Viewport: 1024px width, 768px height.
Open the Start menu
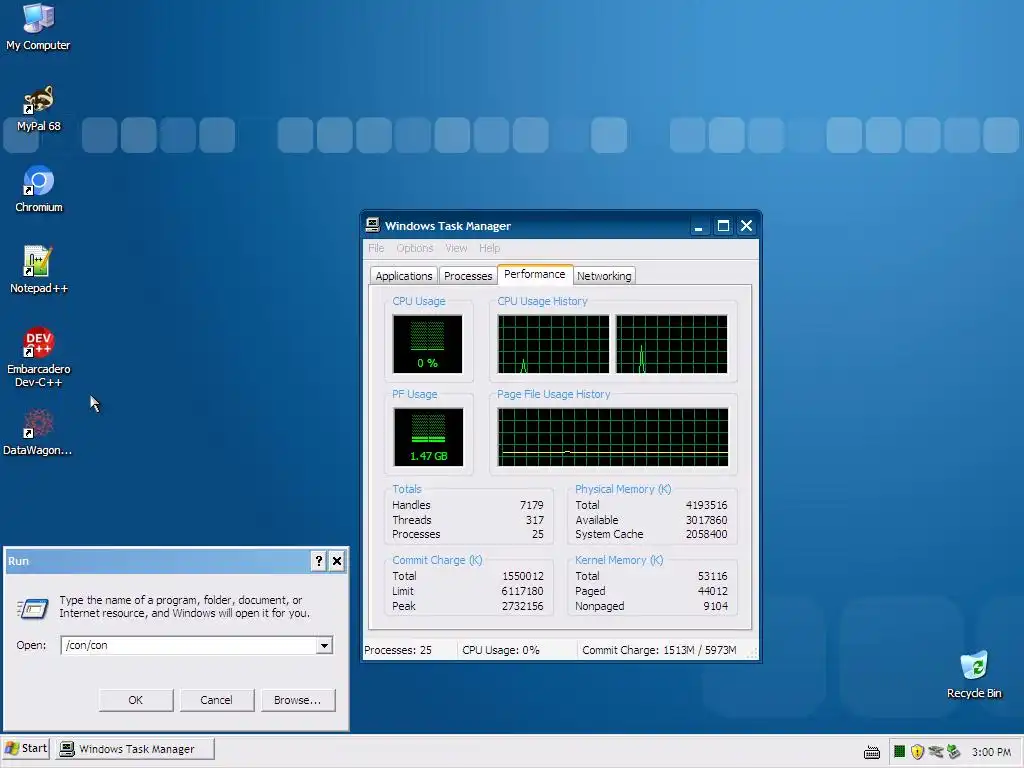[26, 748]
